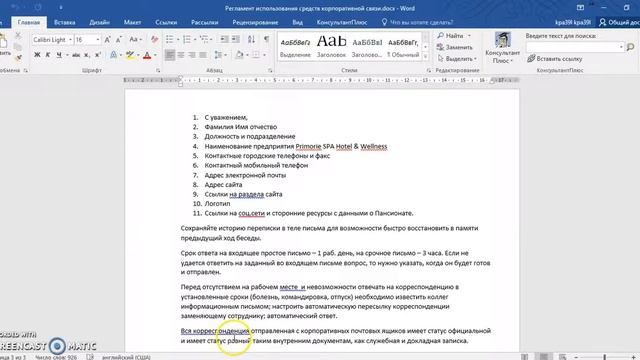Switch to Print Layout view in status bar
Viewport: 640px width, 360px height.
(543, 357)
